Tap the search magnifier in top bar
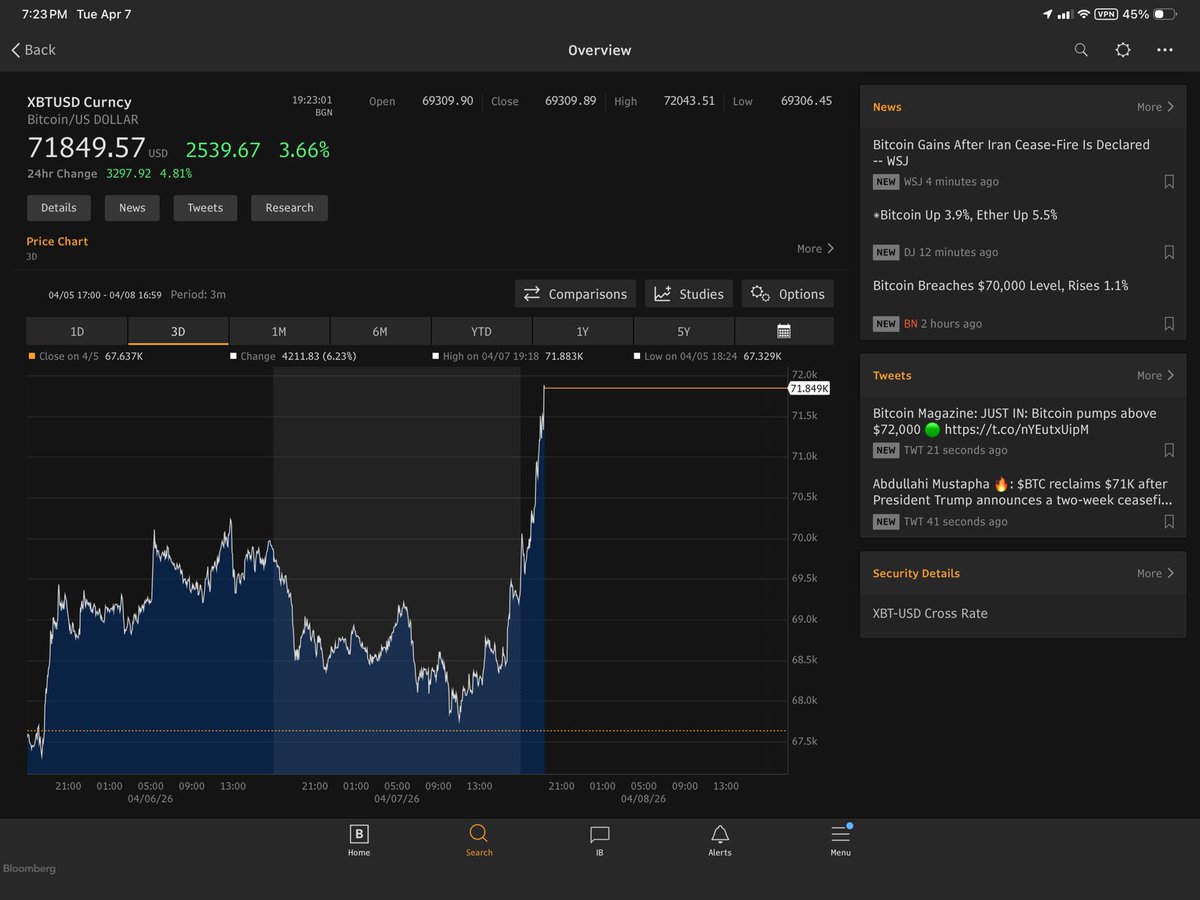The width and height of the screenshot is (1200, 900). coord(1081,50)
